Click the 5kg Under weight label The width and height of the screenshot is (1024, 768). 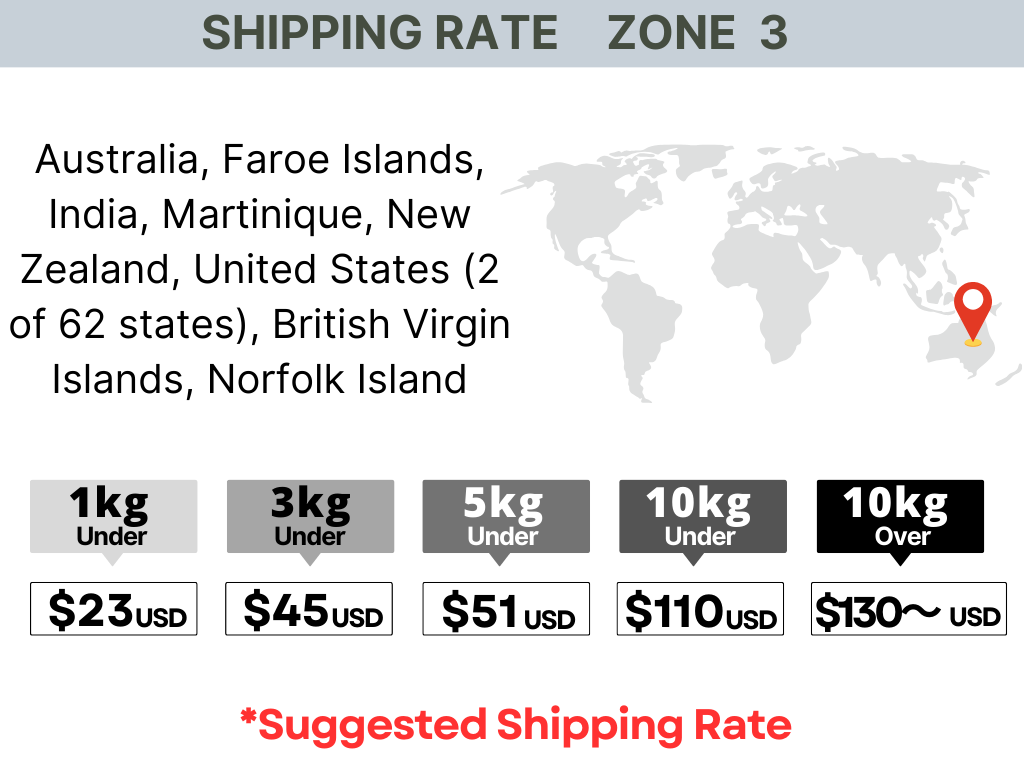tap(505, 516)
